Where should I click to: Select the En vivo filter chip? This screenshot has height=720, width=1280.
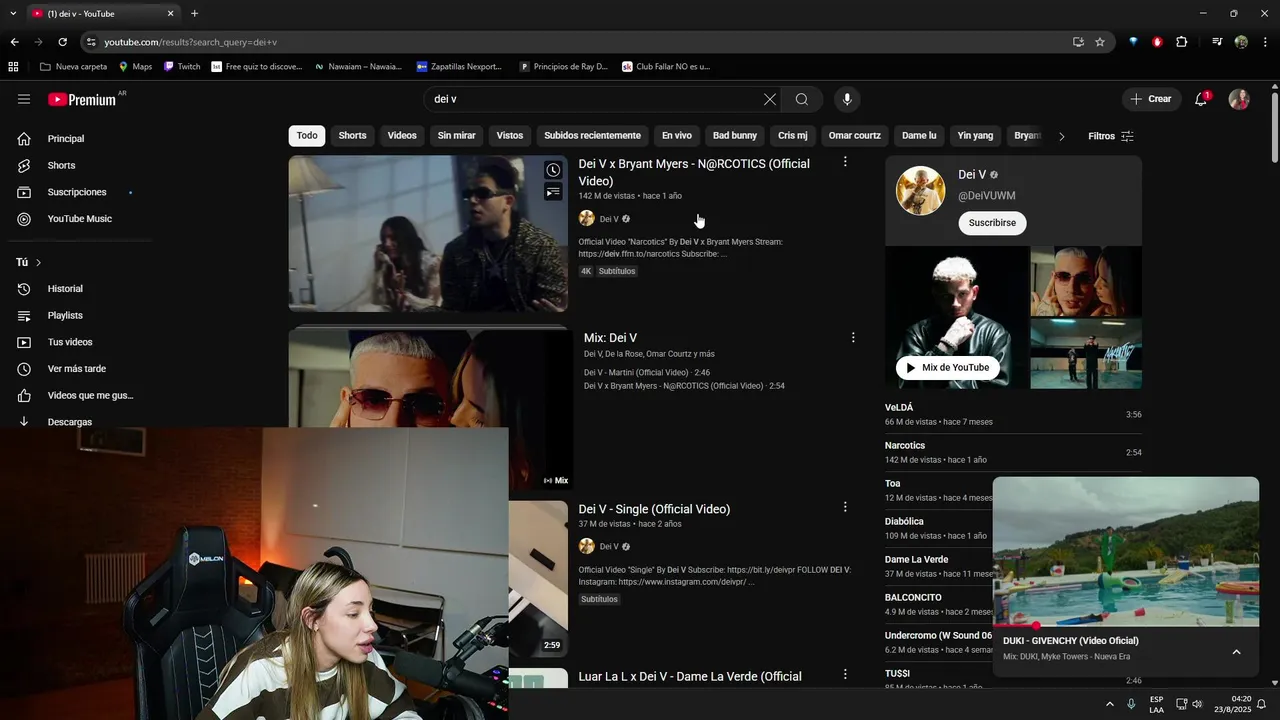click(x=677, y=136)
